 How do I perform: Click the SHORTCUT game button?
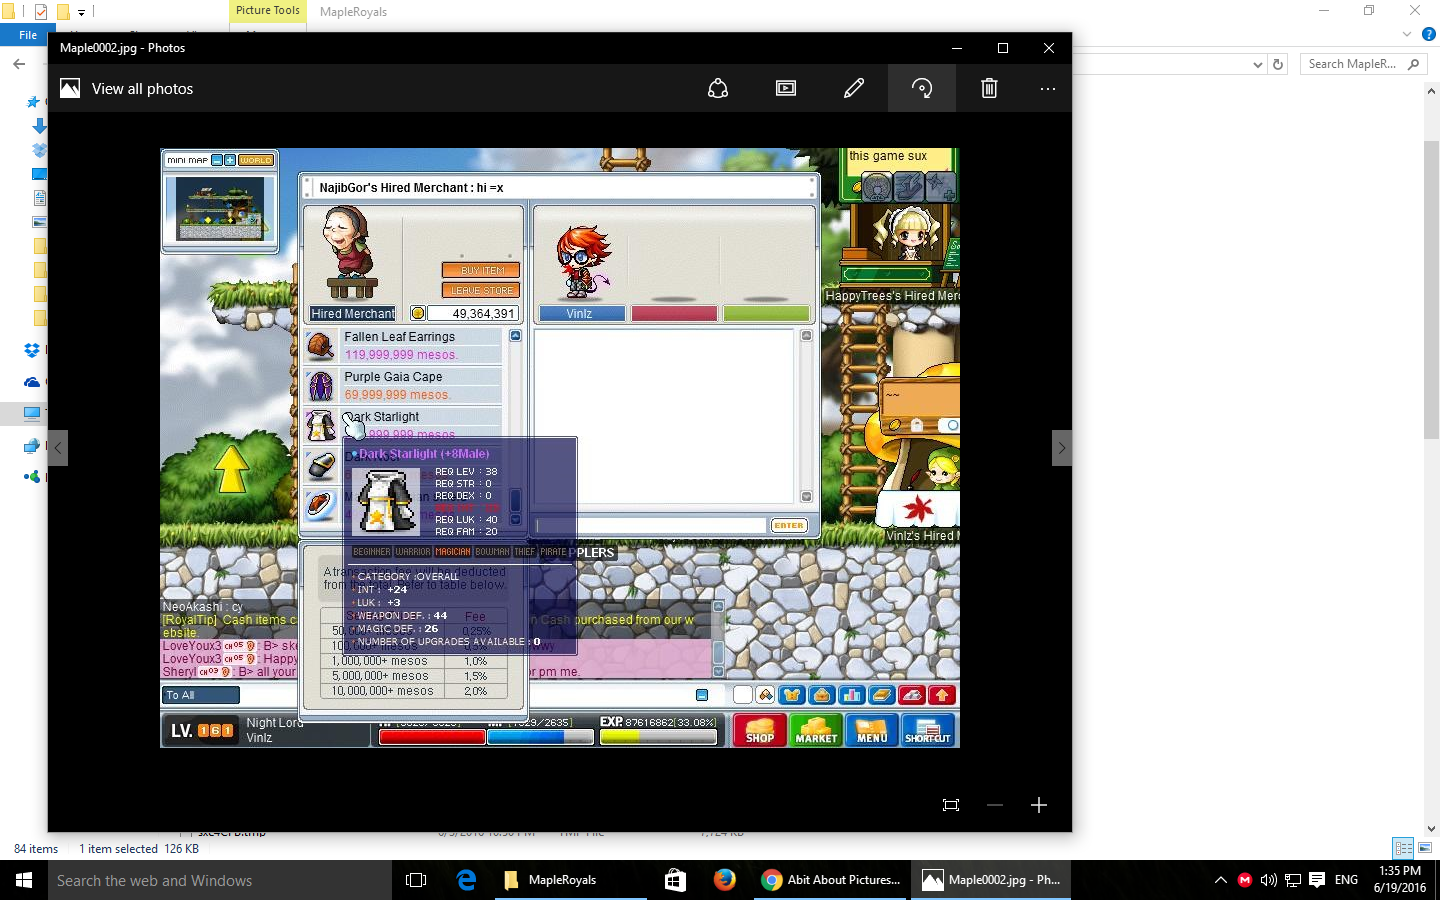click(x=928, y=730)
